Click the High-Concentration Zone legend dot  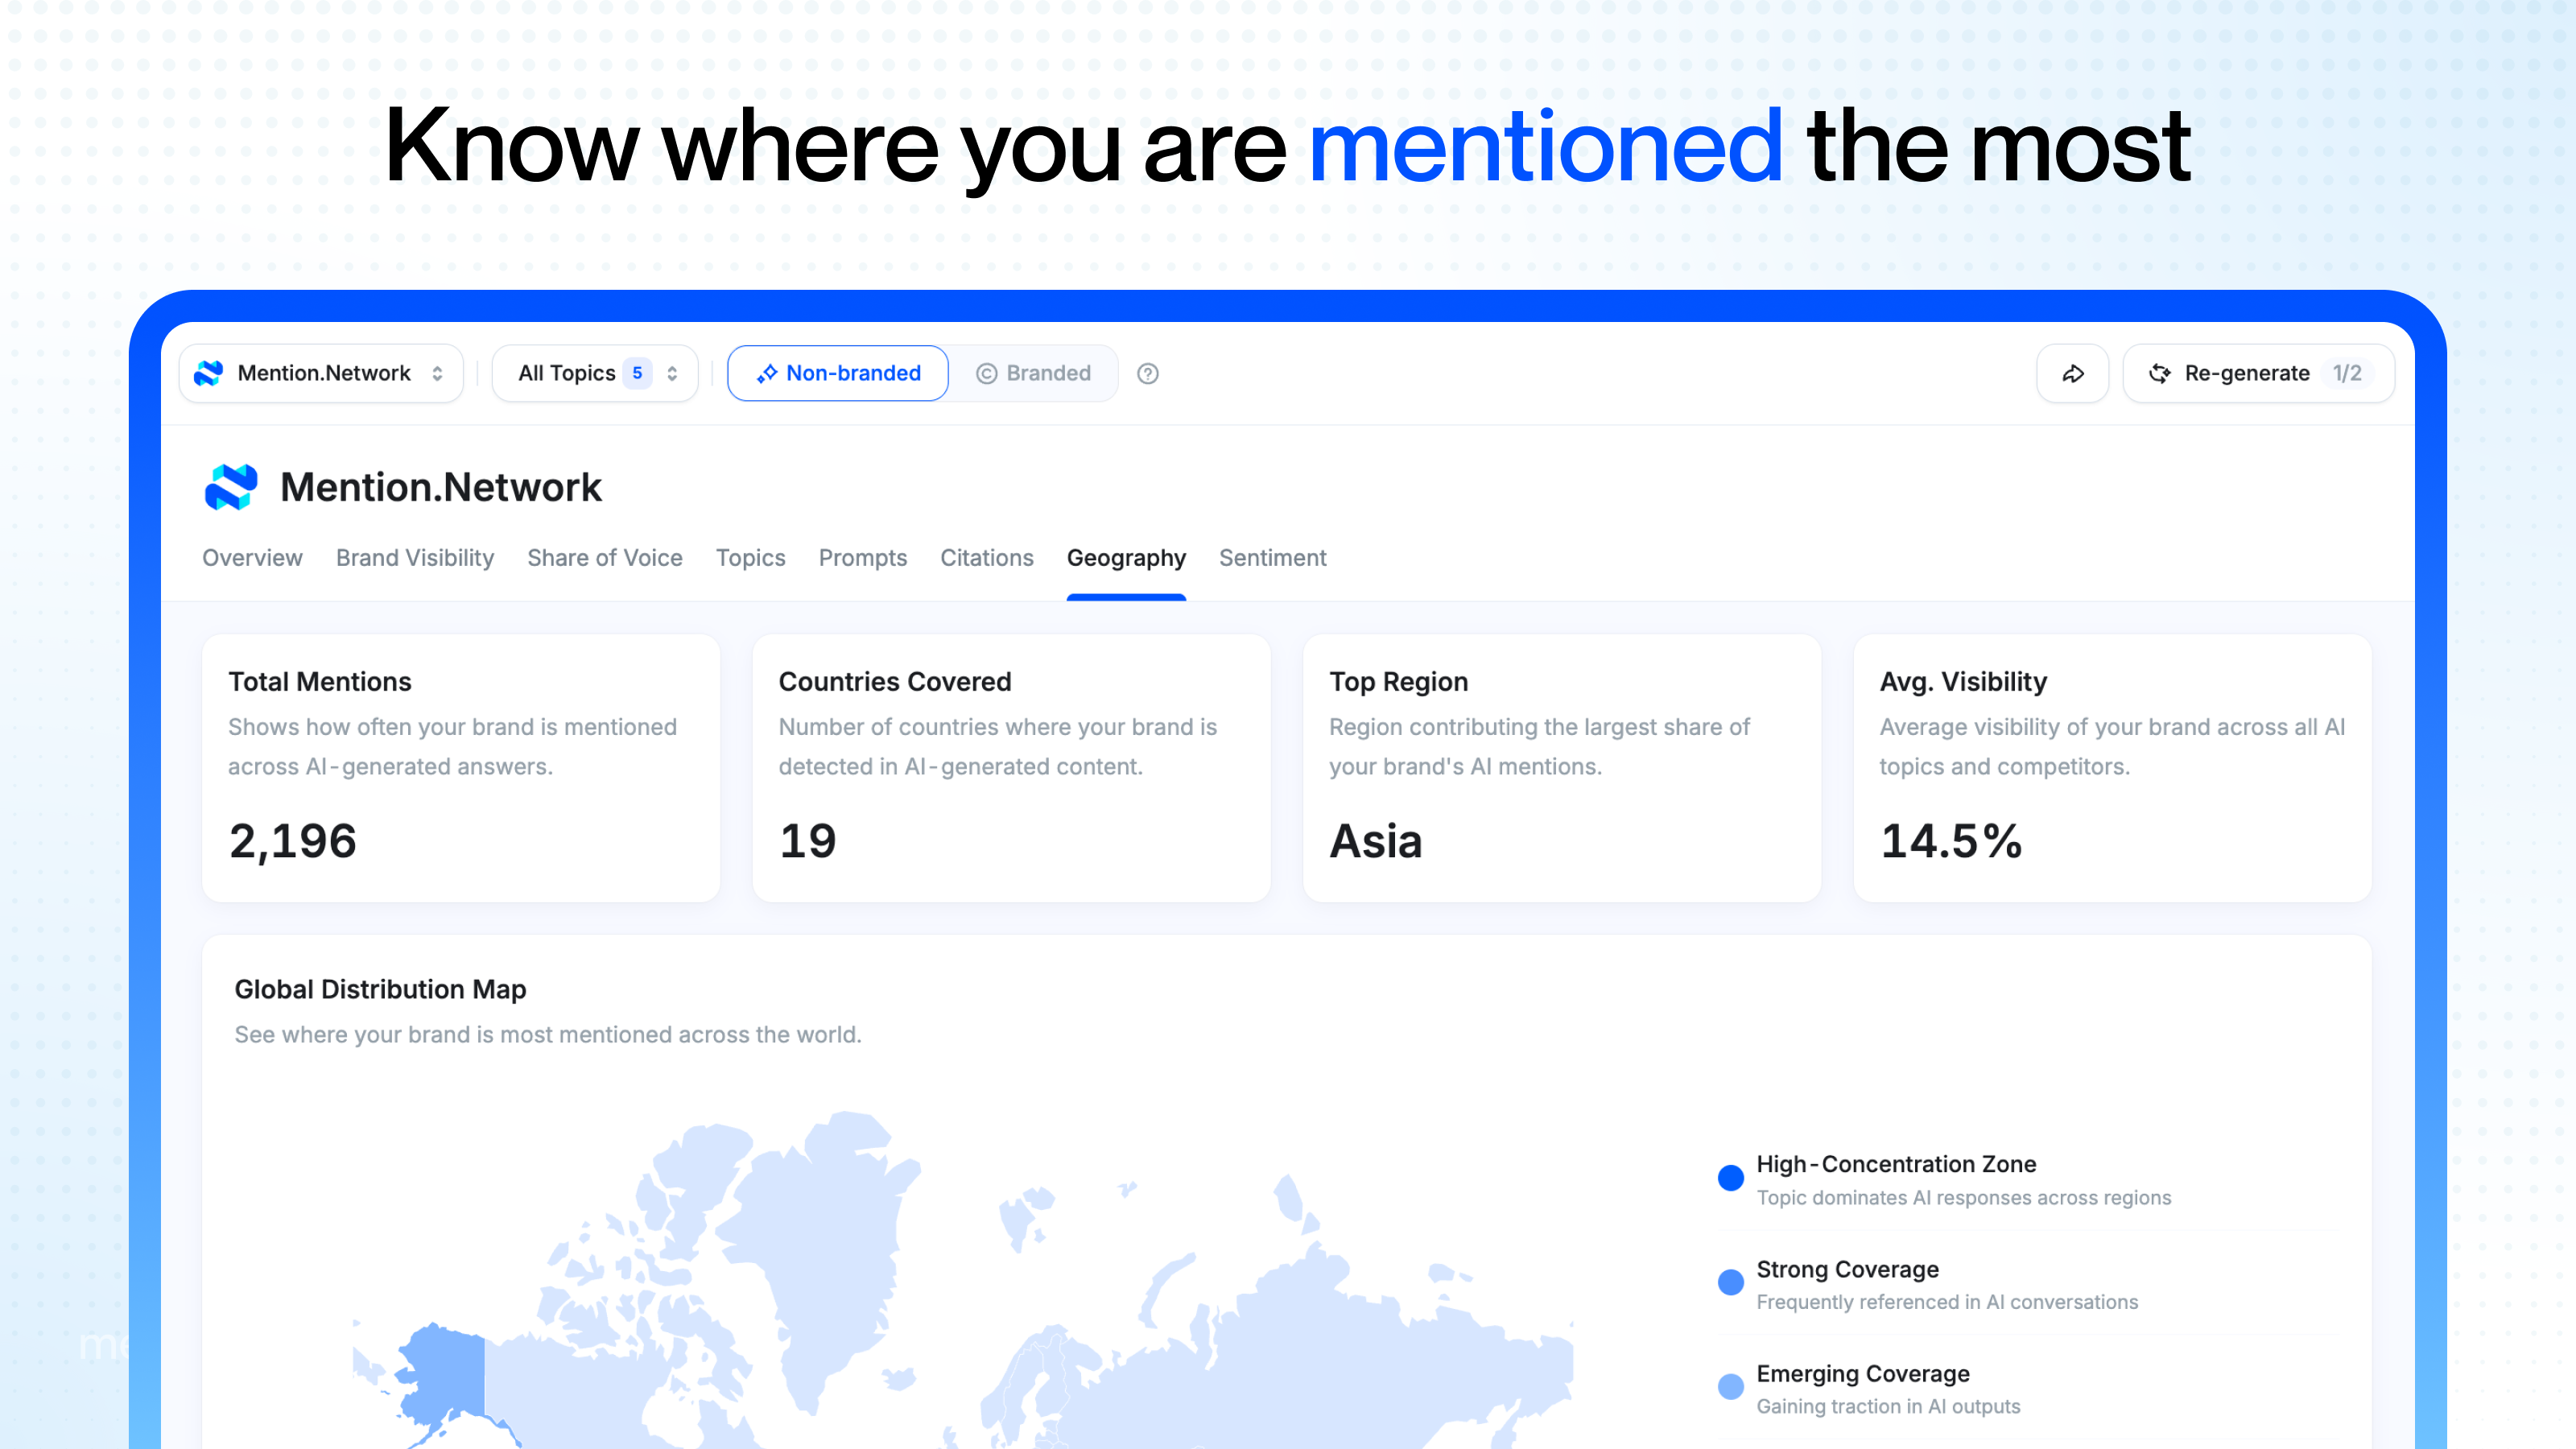pyautogui.click(x=1730, y=1178)
